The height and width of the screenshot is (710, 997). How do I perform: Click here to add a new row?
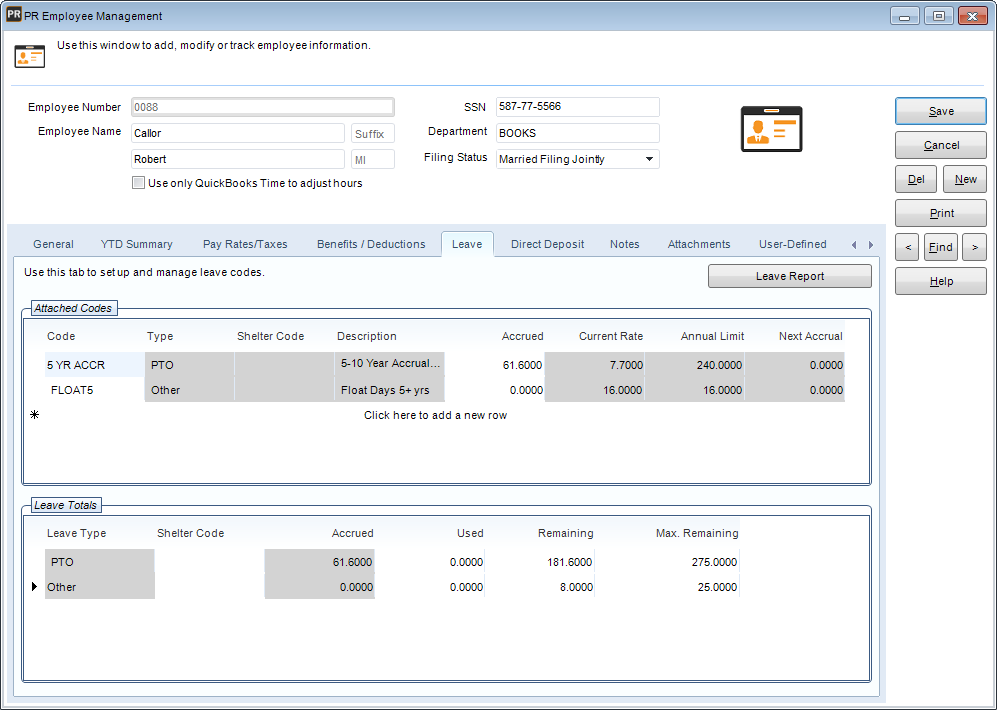[435, 415]
